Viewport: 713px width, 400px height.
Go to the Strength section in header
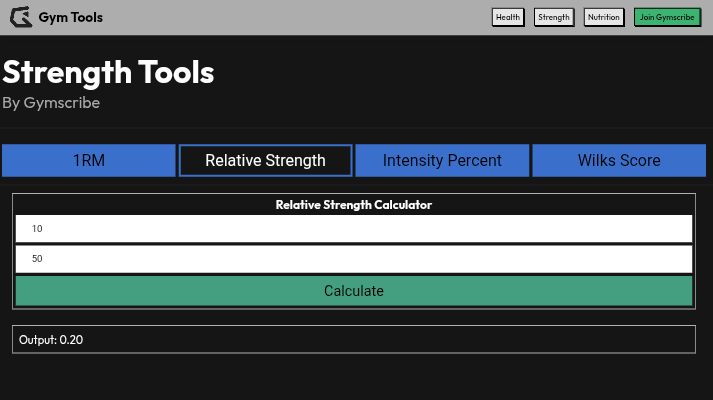553,17
